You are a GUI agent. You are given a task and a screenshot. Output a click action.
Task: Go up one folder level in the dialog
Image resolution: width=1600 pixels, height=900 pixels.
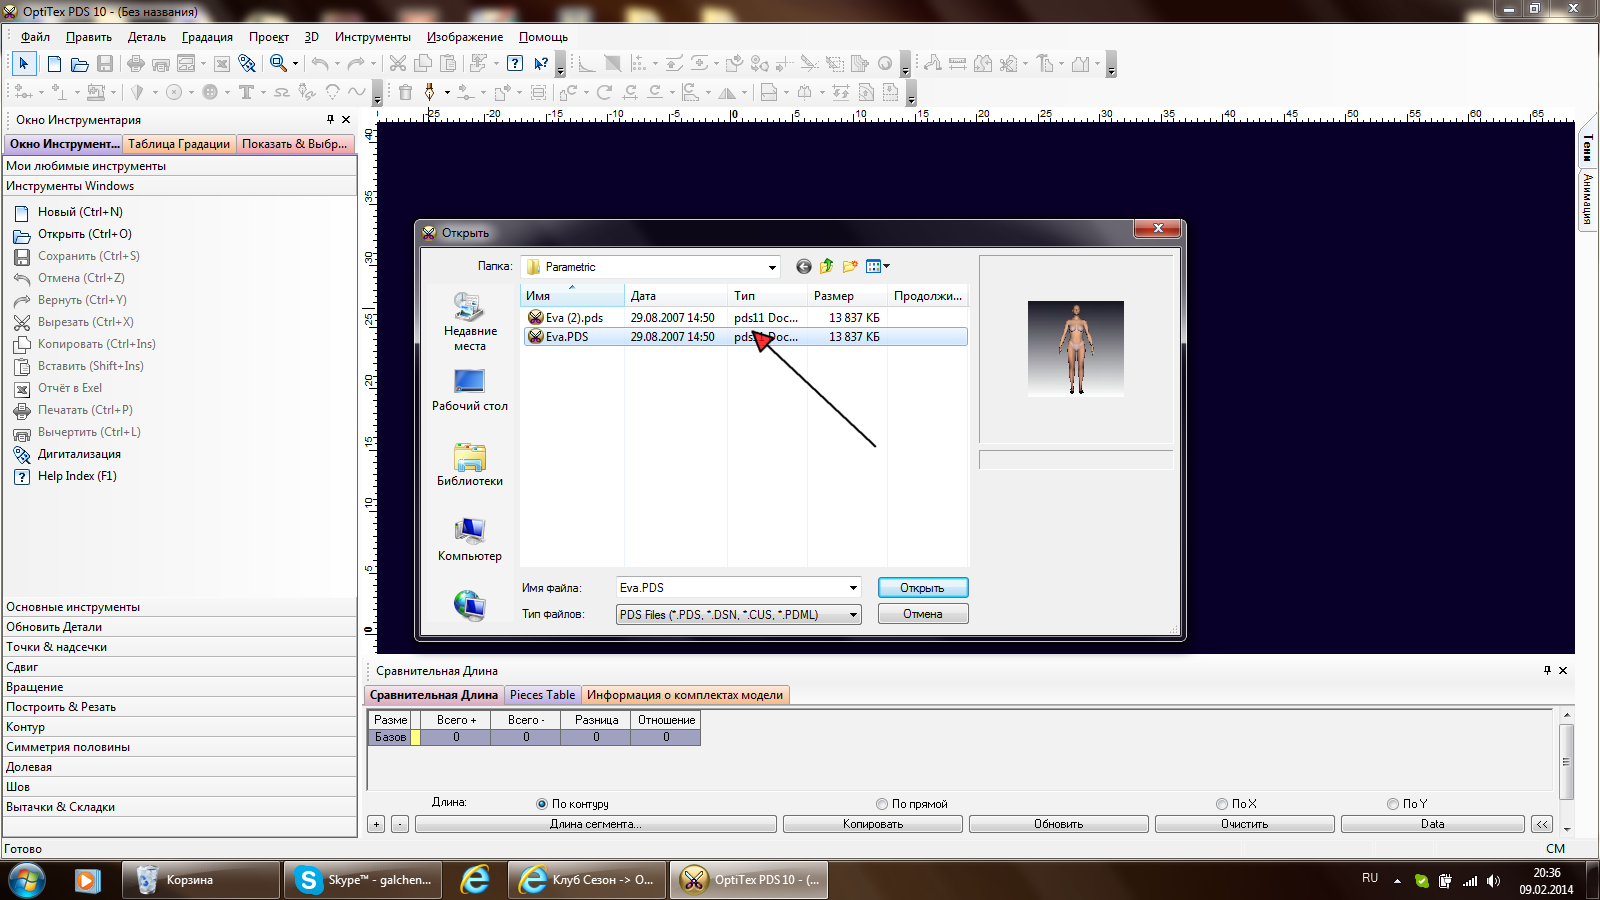(x=826, y=266)
